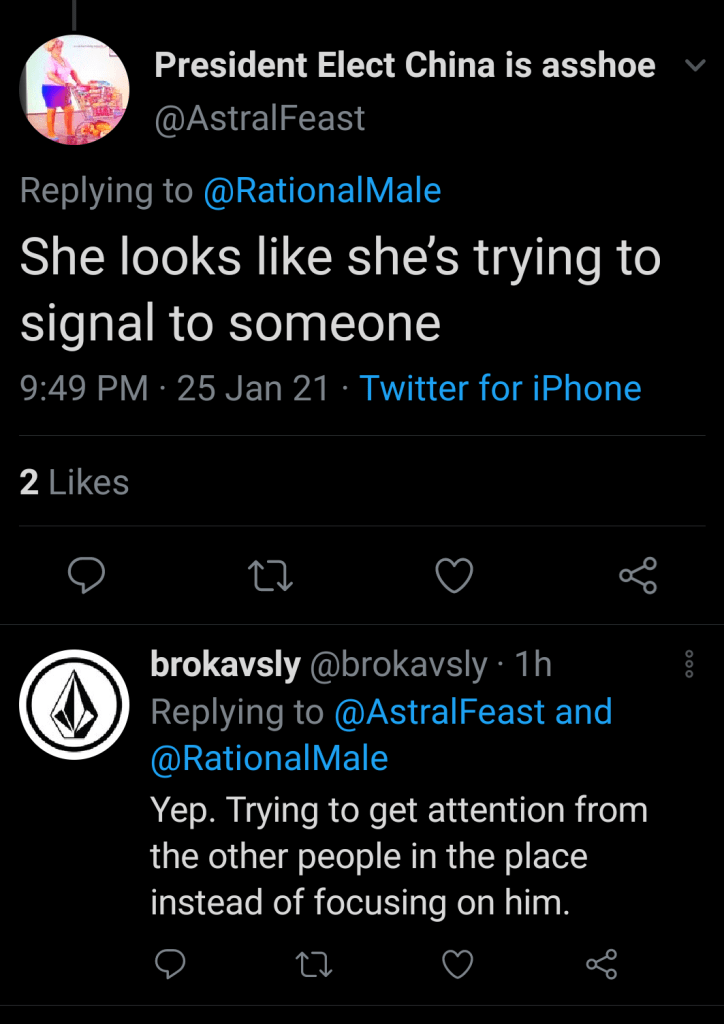Reply to the AstralFeast tweet

(x=87, y=575)
